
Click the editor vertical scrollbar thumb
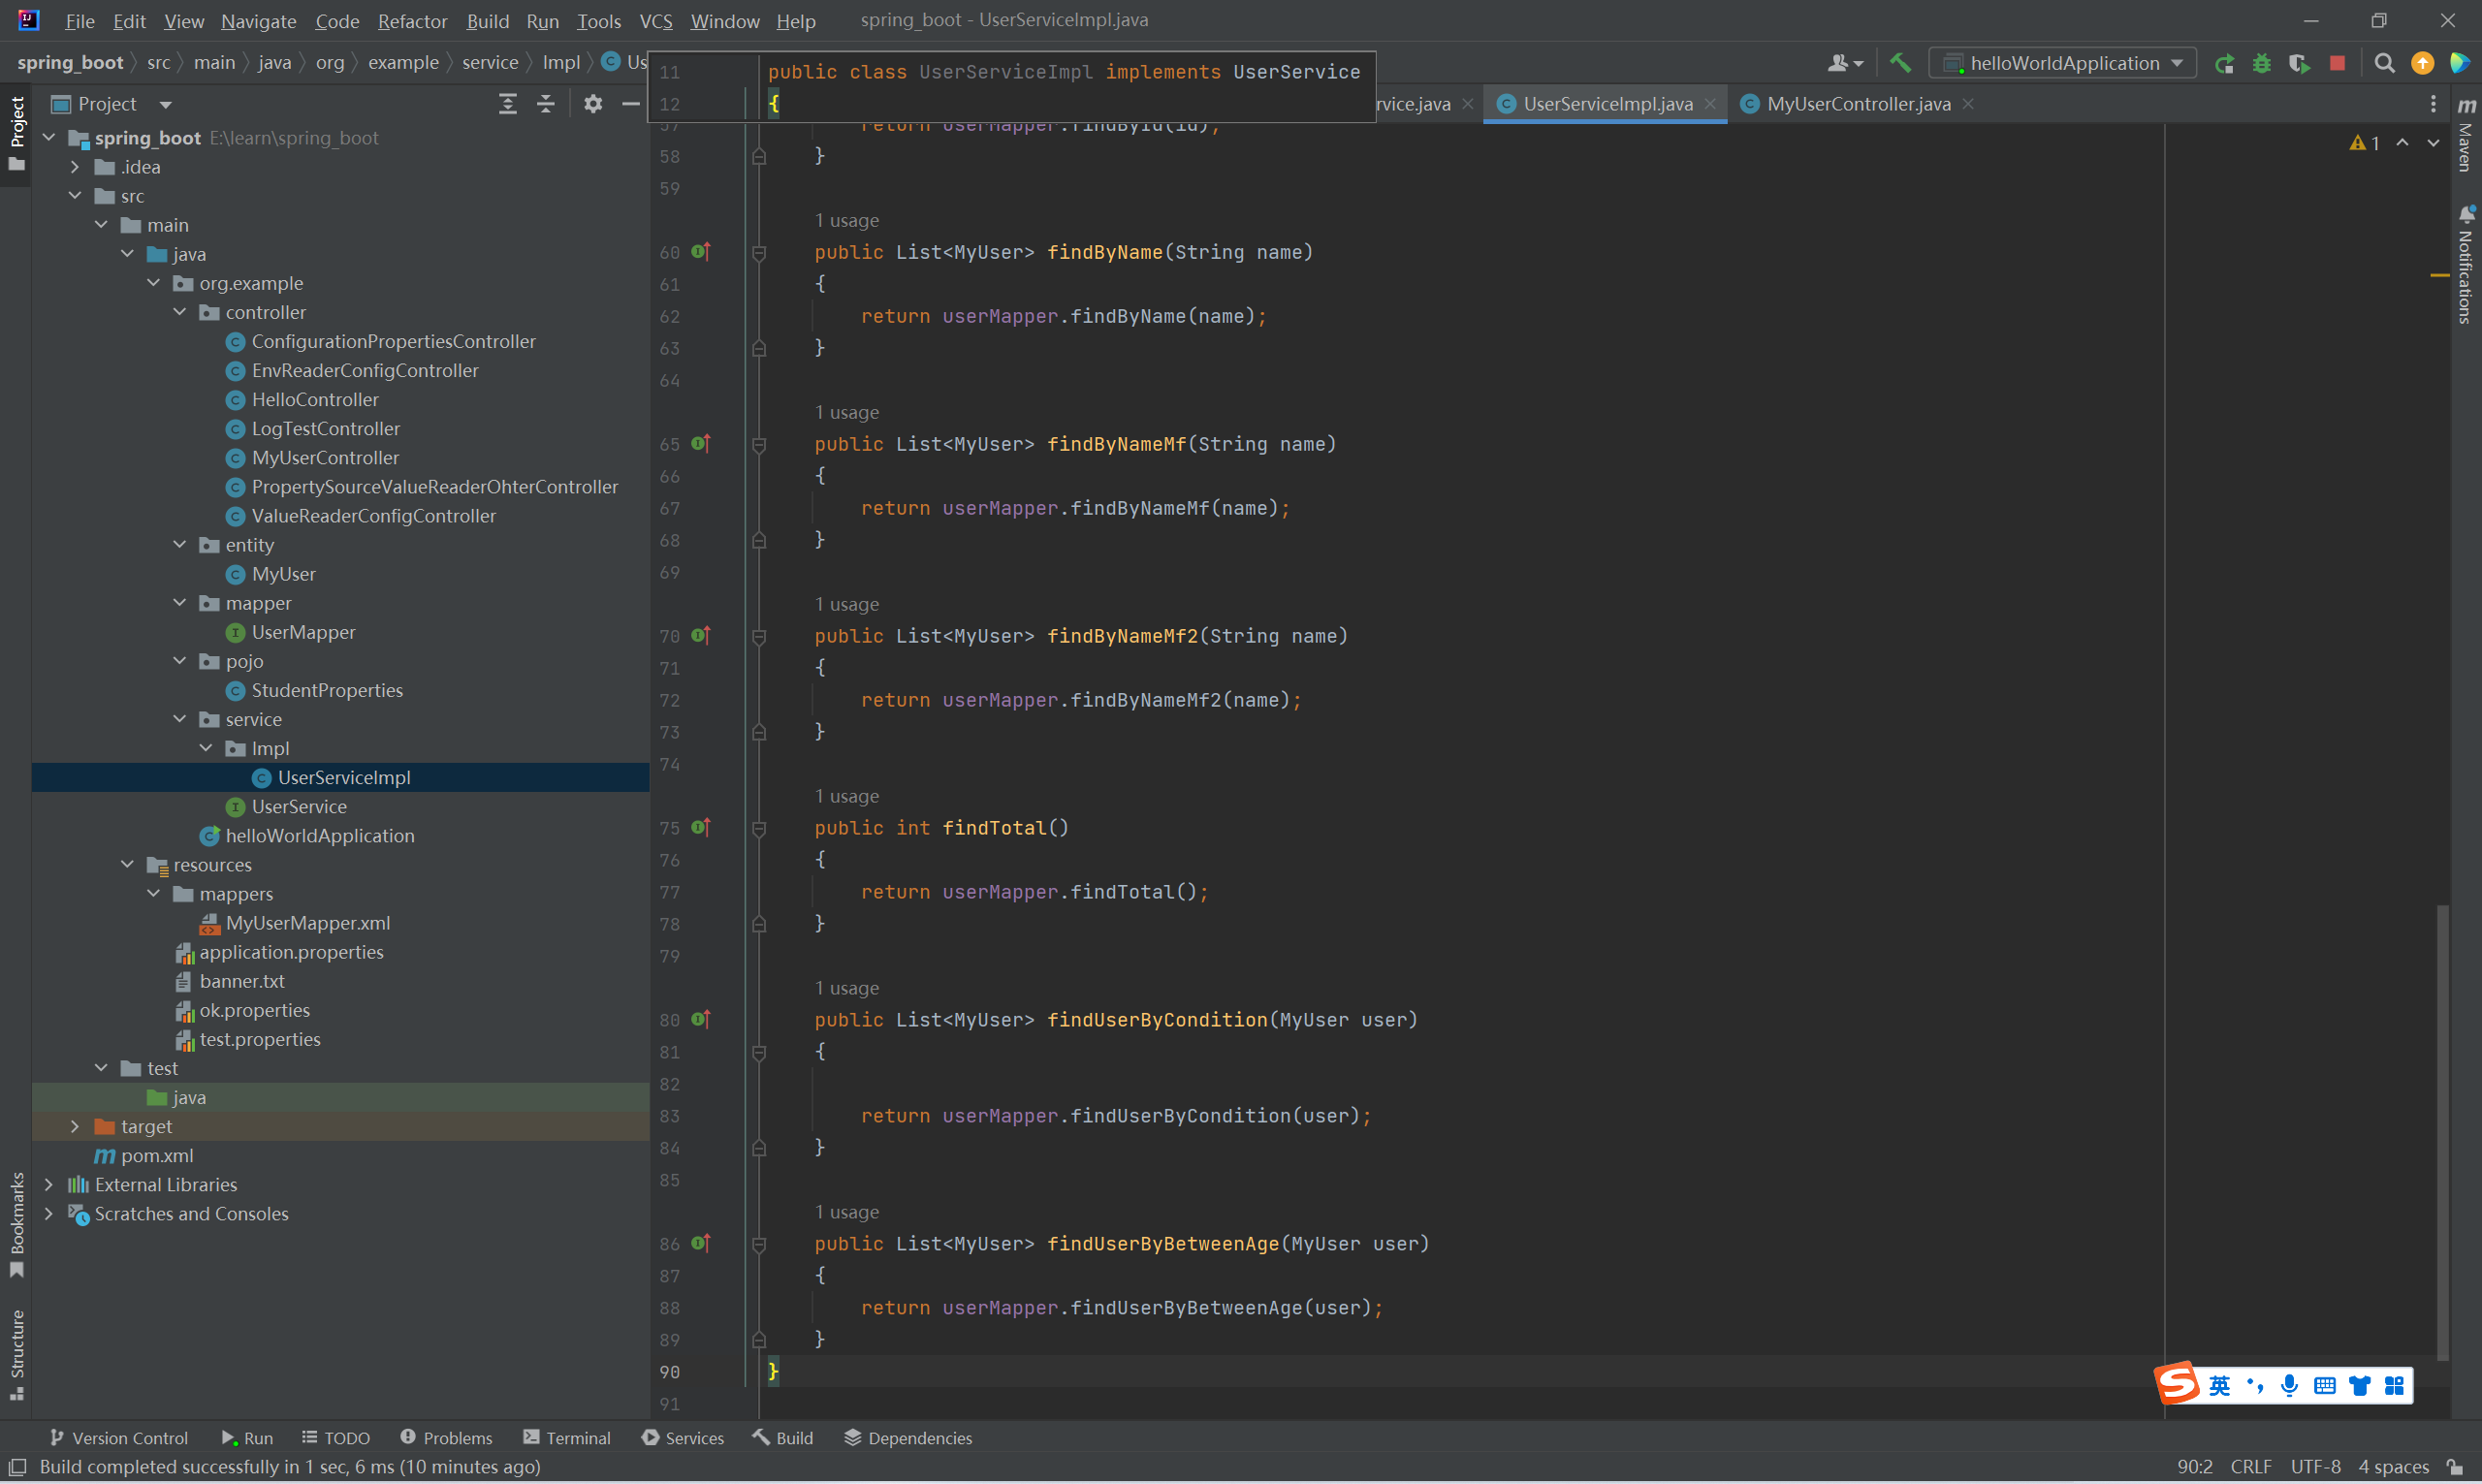[2442, 1130]
